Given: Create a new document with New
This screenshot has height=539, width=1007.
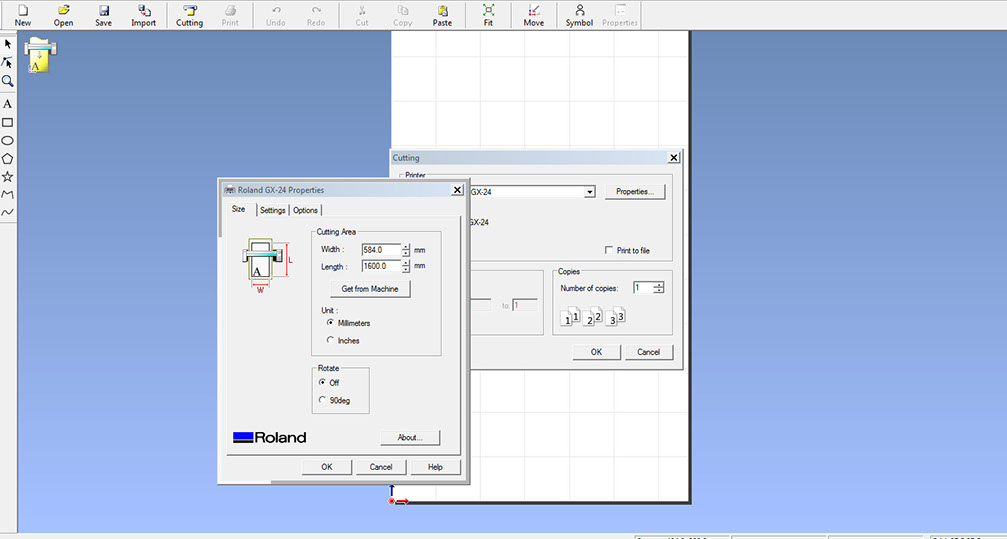Looking at the screenshot, I should 22,15.
